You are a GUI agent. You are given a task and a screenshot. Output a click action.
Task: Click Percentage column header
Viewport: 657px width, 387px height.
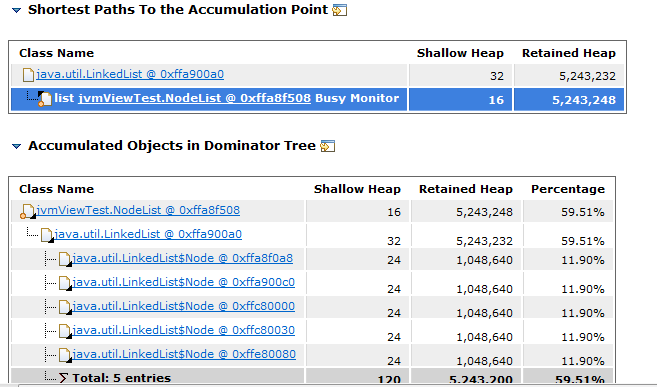click(568, 189)
